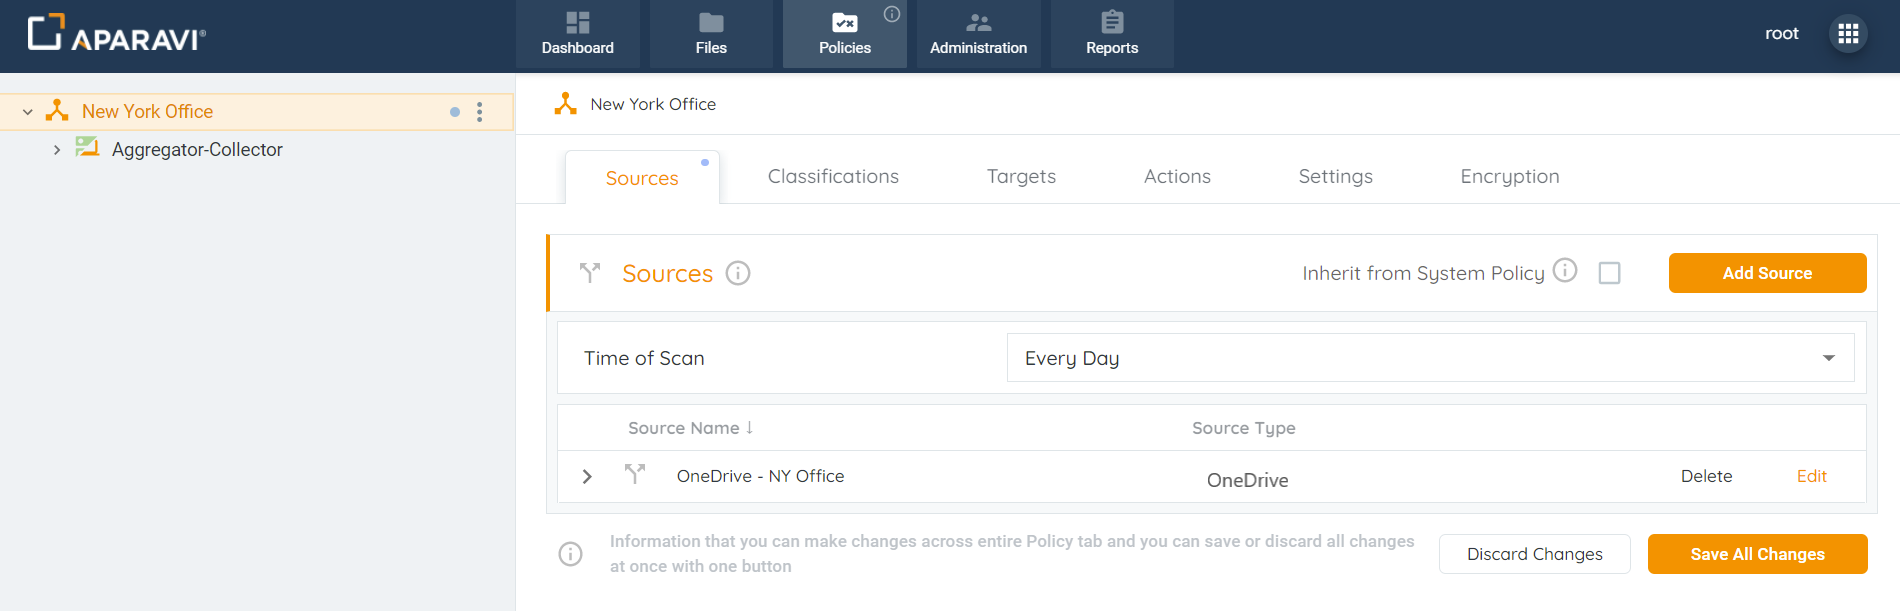Open three-dot menu for New York Office
This screenshot has width=1900, height=611.
(480, 112)
